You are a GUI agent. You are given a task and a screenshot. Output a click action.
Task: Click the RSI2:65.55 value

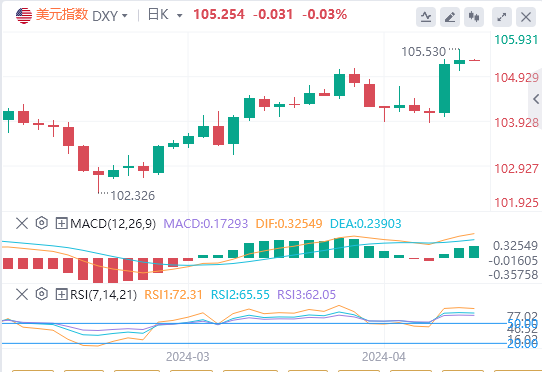(240, 295)
